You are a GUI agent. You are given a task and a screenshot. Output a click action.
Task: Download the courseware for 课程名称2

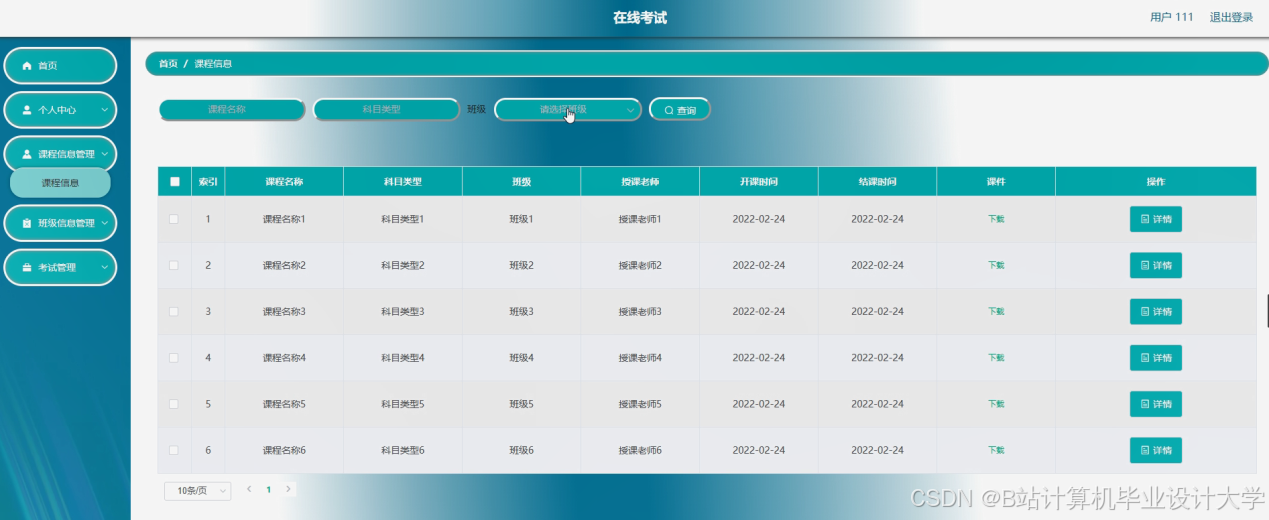point(996,265)
